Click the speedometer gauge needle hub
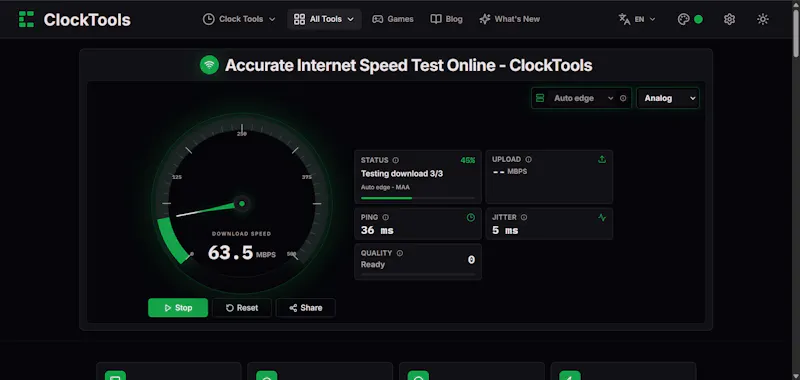 tap(242, 204)
